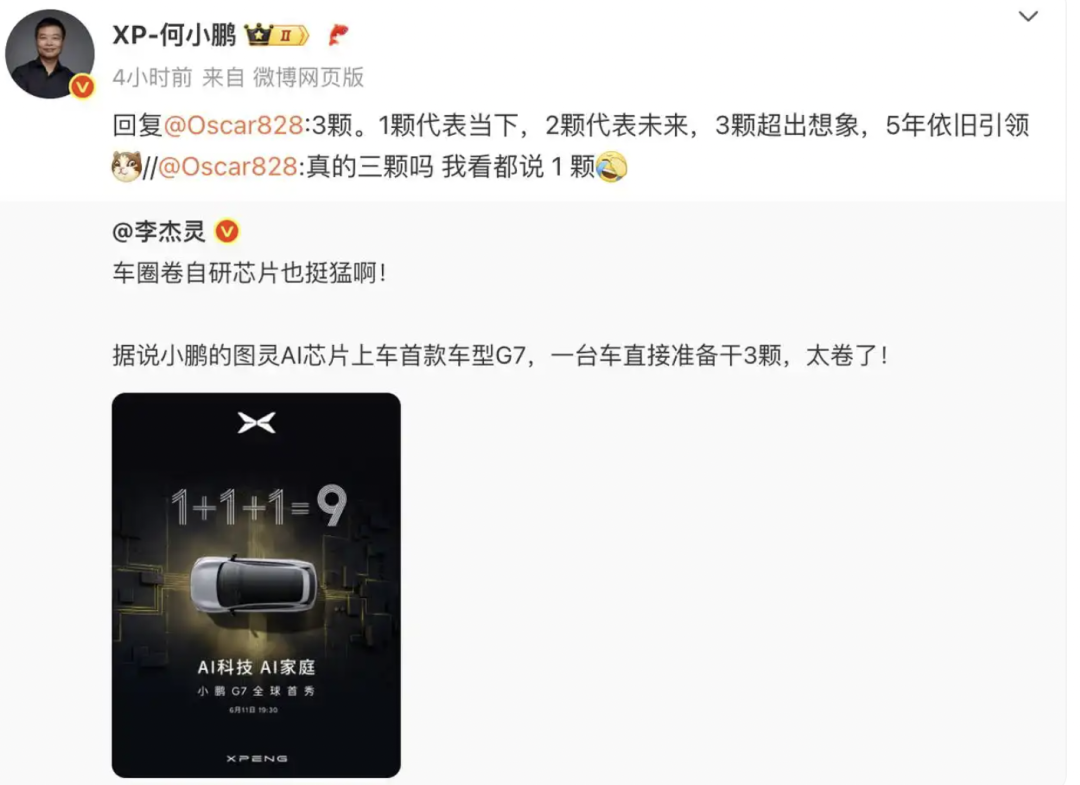Screen dimensions: 1080x785
Task: Click the 微博网页版 source link
Action: (x=309, y=77)
